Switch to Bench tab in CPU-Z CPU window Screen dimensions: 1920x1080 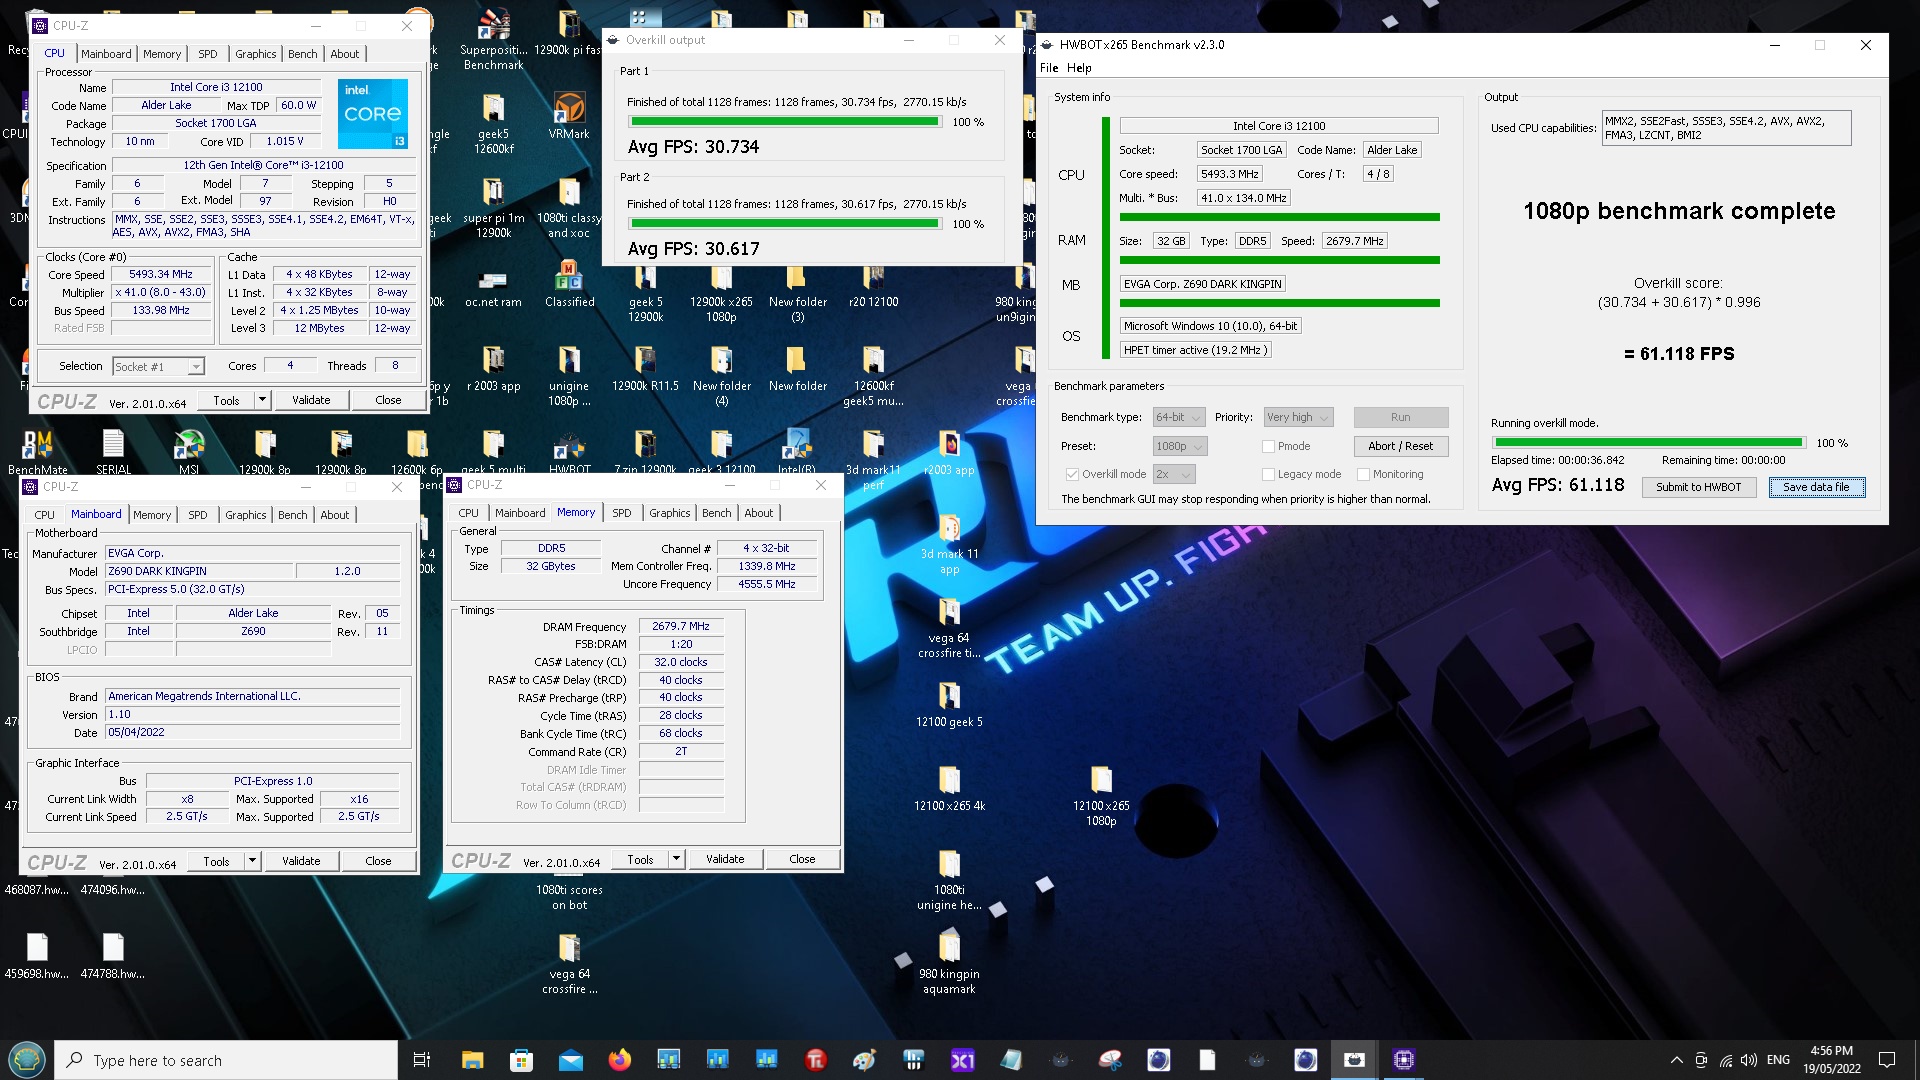tap(302, 54)
